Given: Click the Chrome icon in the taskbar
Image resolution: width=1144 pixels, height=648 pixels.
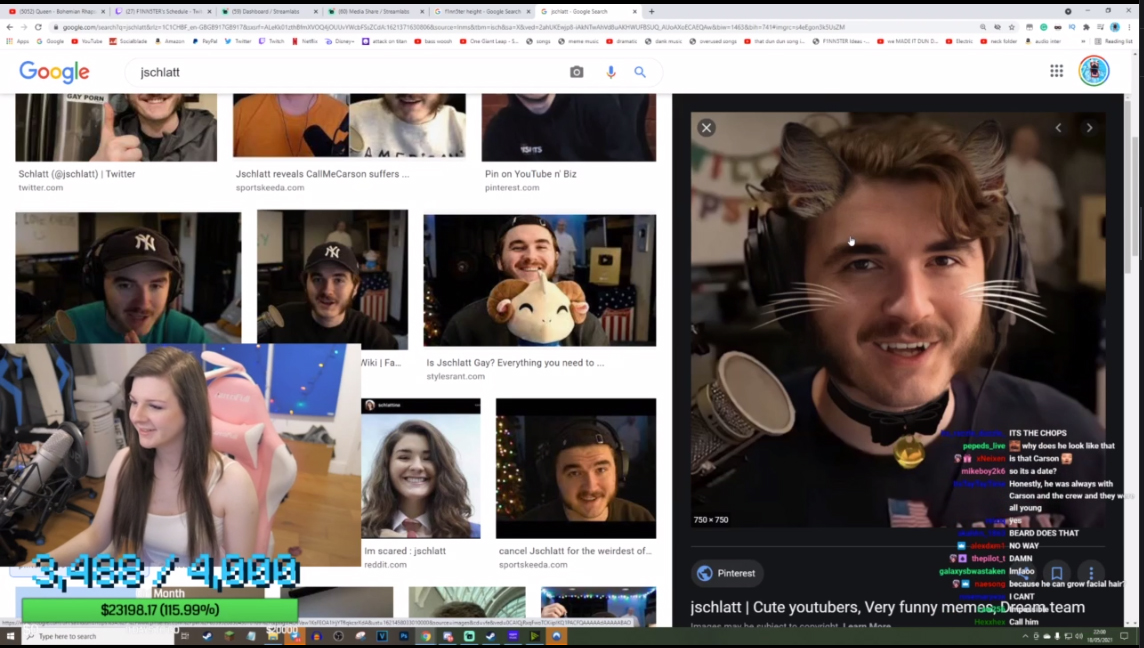Looking at the screenshot, I should pyautogui.click(x=425, y=636).
